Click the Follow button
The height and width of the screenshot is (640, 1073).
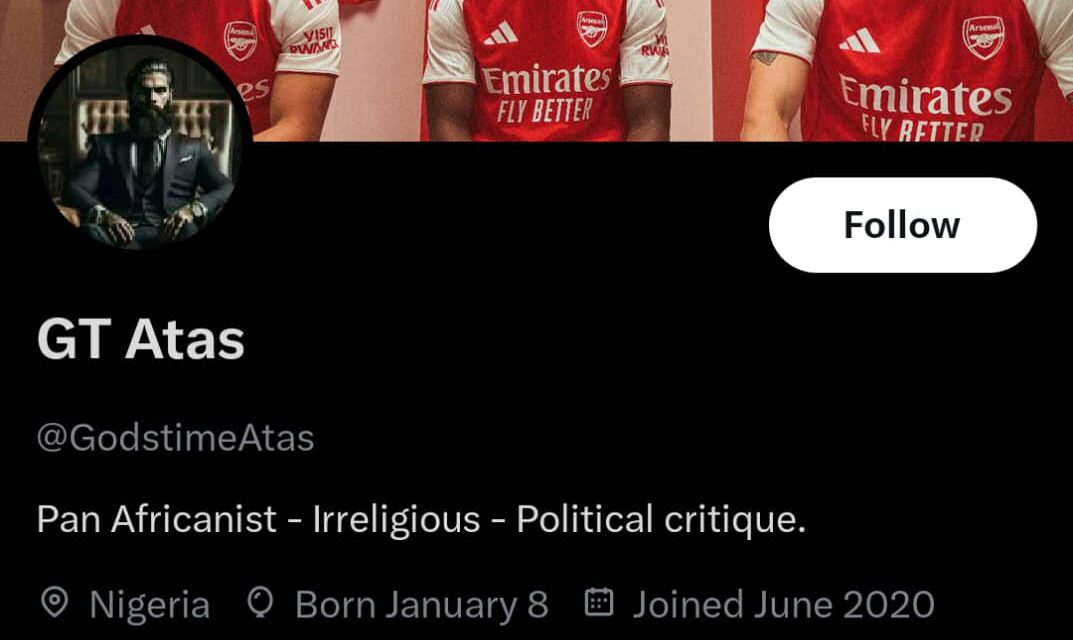902,225
